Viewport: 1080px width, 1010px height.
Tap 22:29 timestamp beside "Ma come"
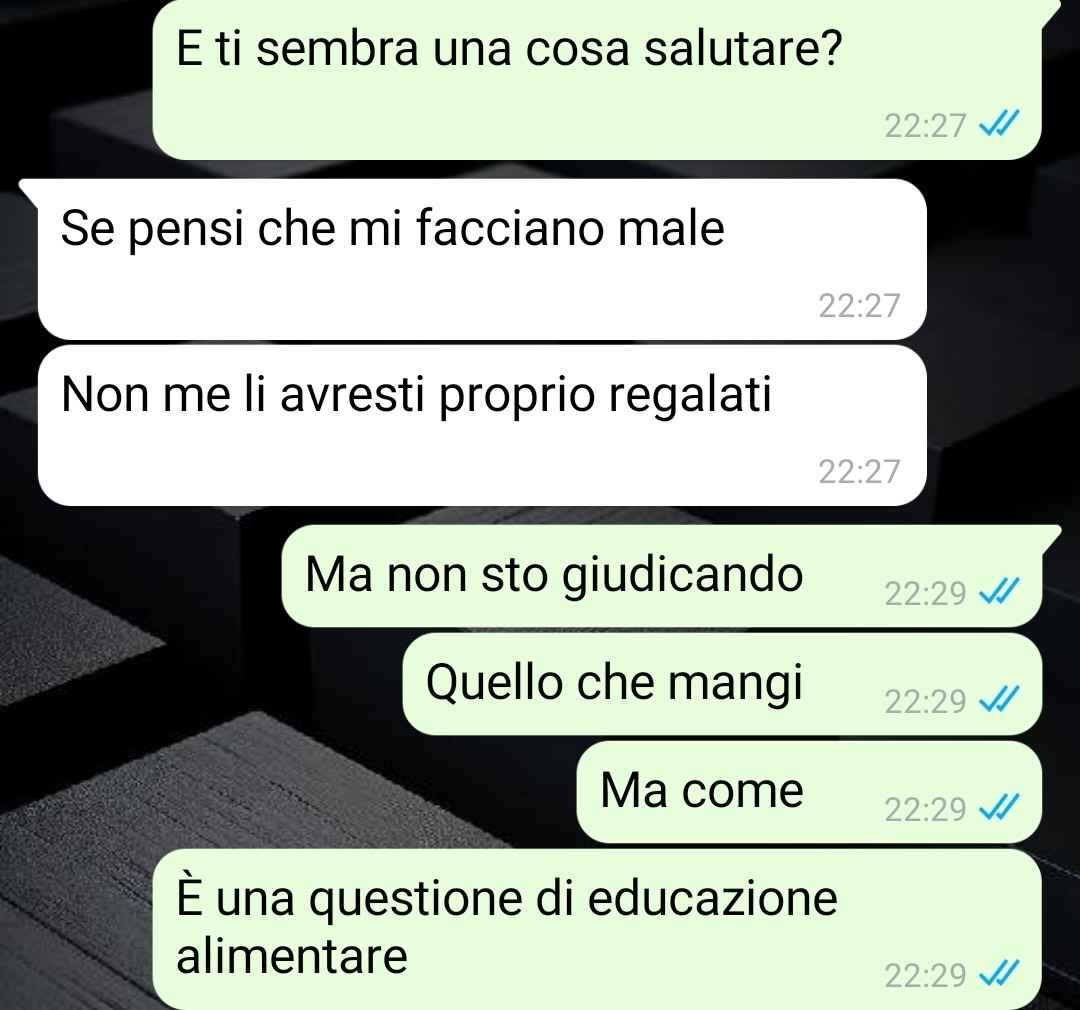coord(925,810)
